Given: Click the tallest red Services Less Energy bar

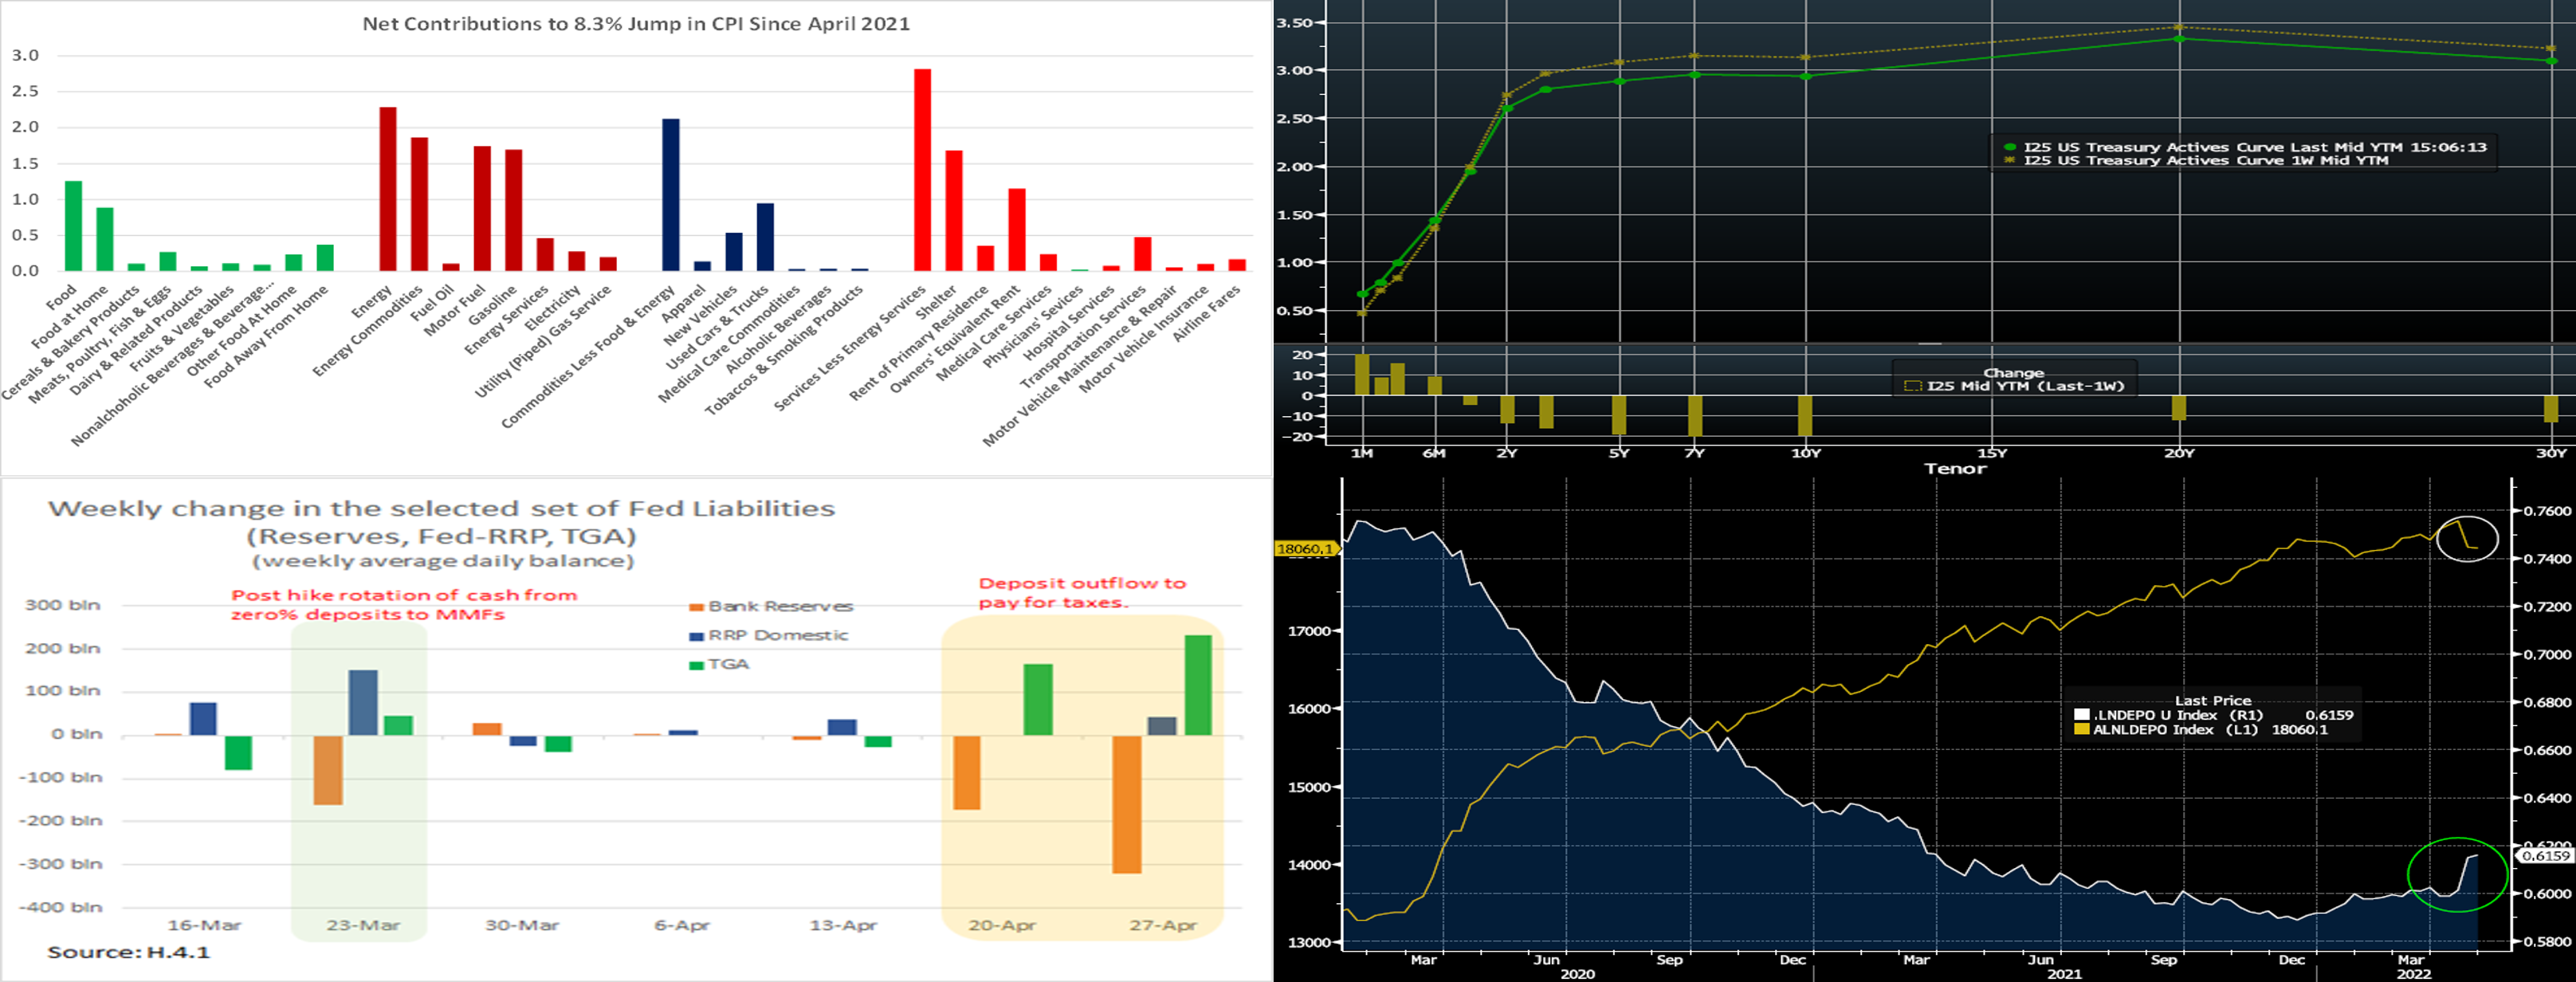Looking at the screenshot, I should pyautogui.click(x=922, y=170).
